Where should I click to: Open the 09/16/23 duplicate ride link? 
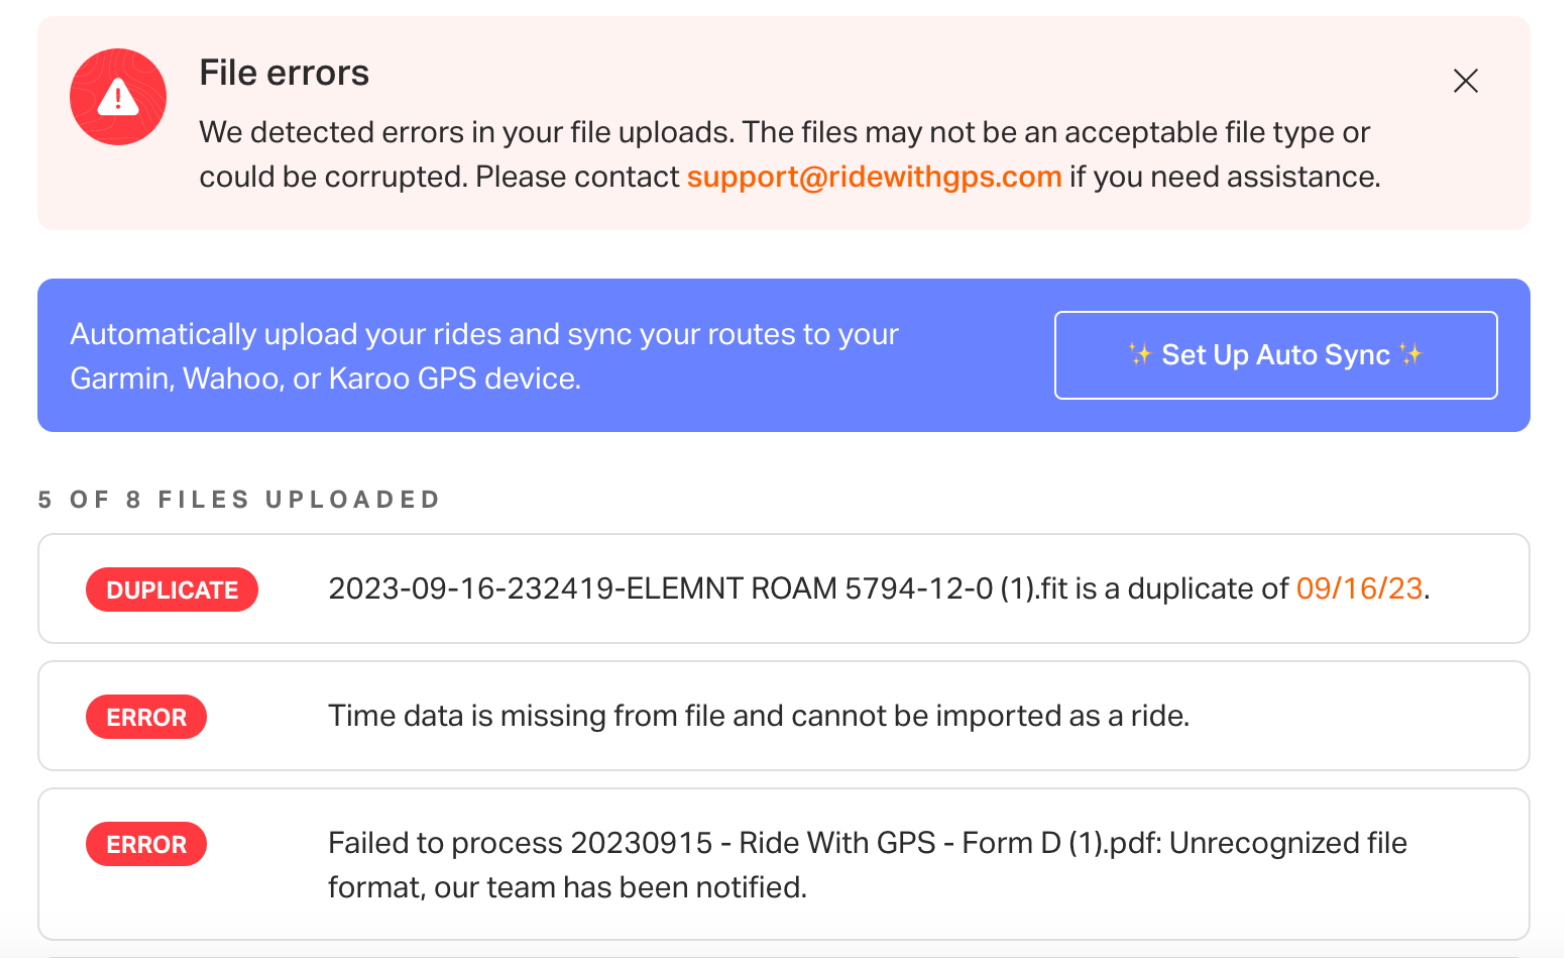point(1358,589)
